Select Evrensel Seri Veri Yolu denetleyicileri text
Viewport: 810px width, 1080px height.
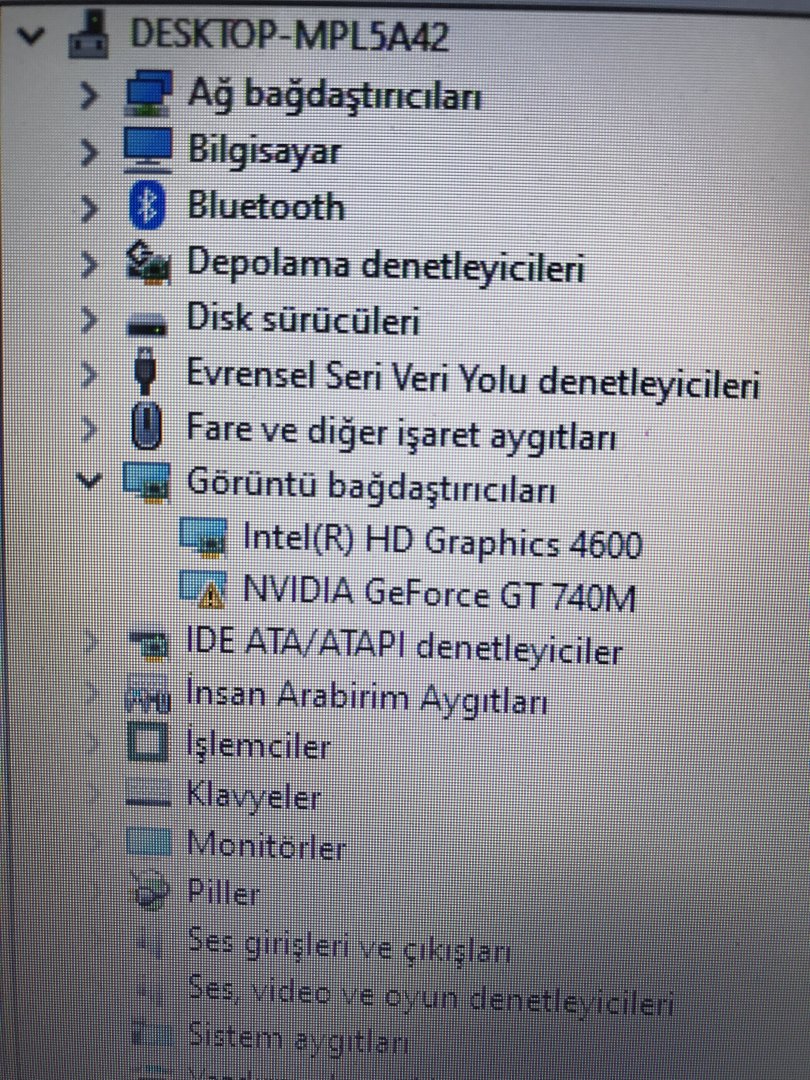[x=473, y=378]
